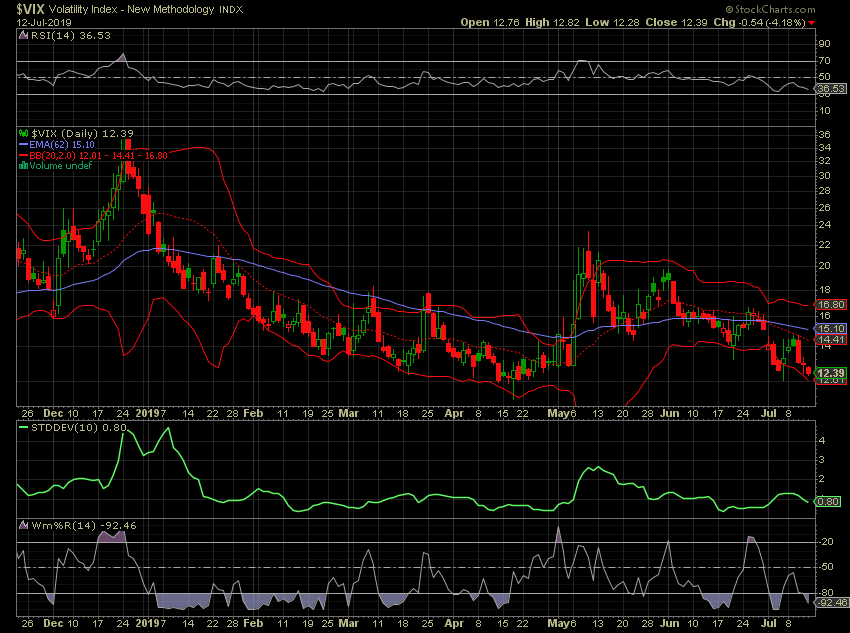Click the 14.41 middle band price tag
Screen dimensions: 850x633
click(x=832, y=340)
